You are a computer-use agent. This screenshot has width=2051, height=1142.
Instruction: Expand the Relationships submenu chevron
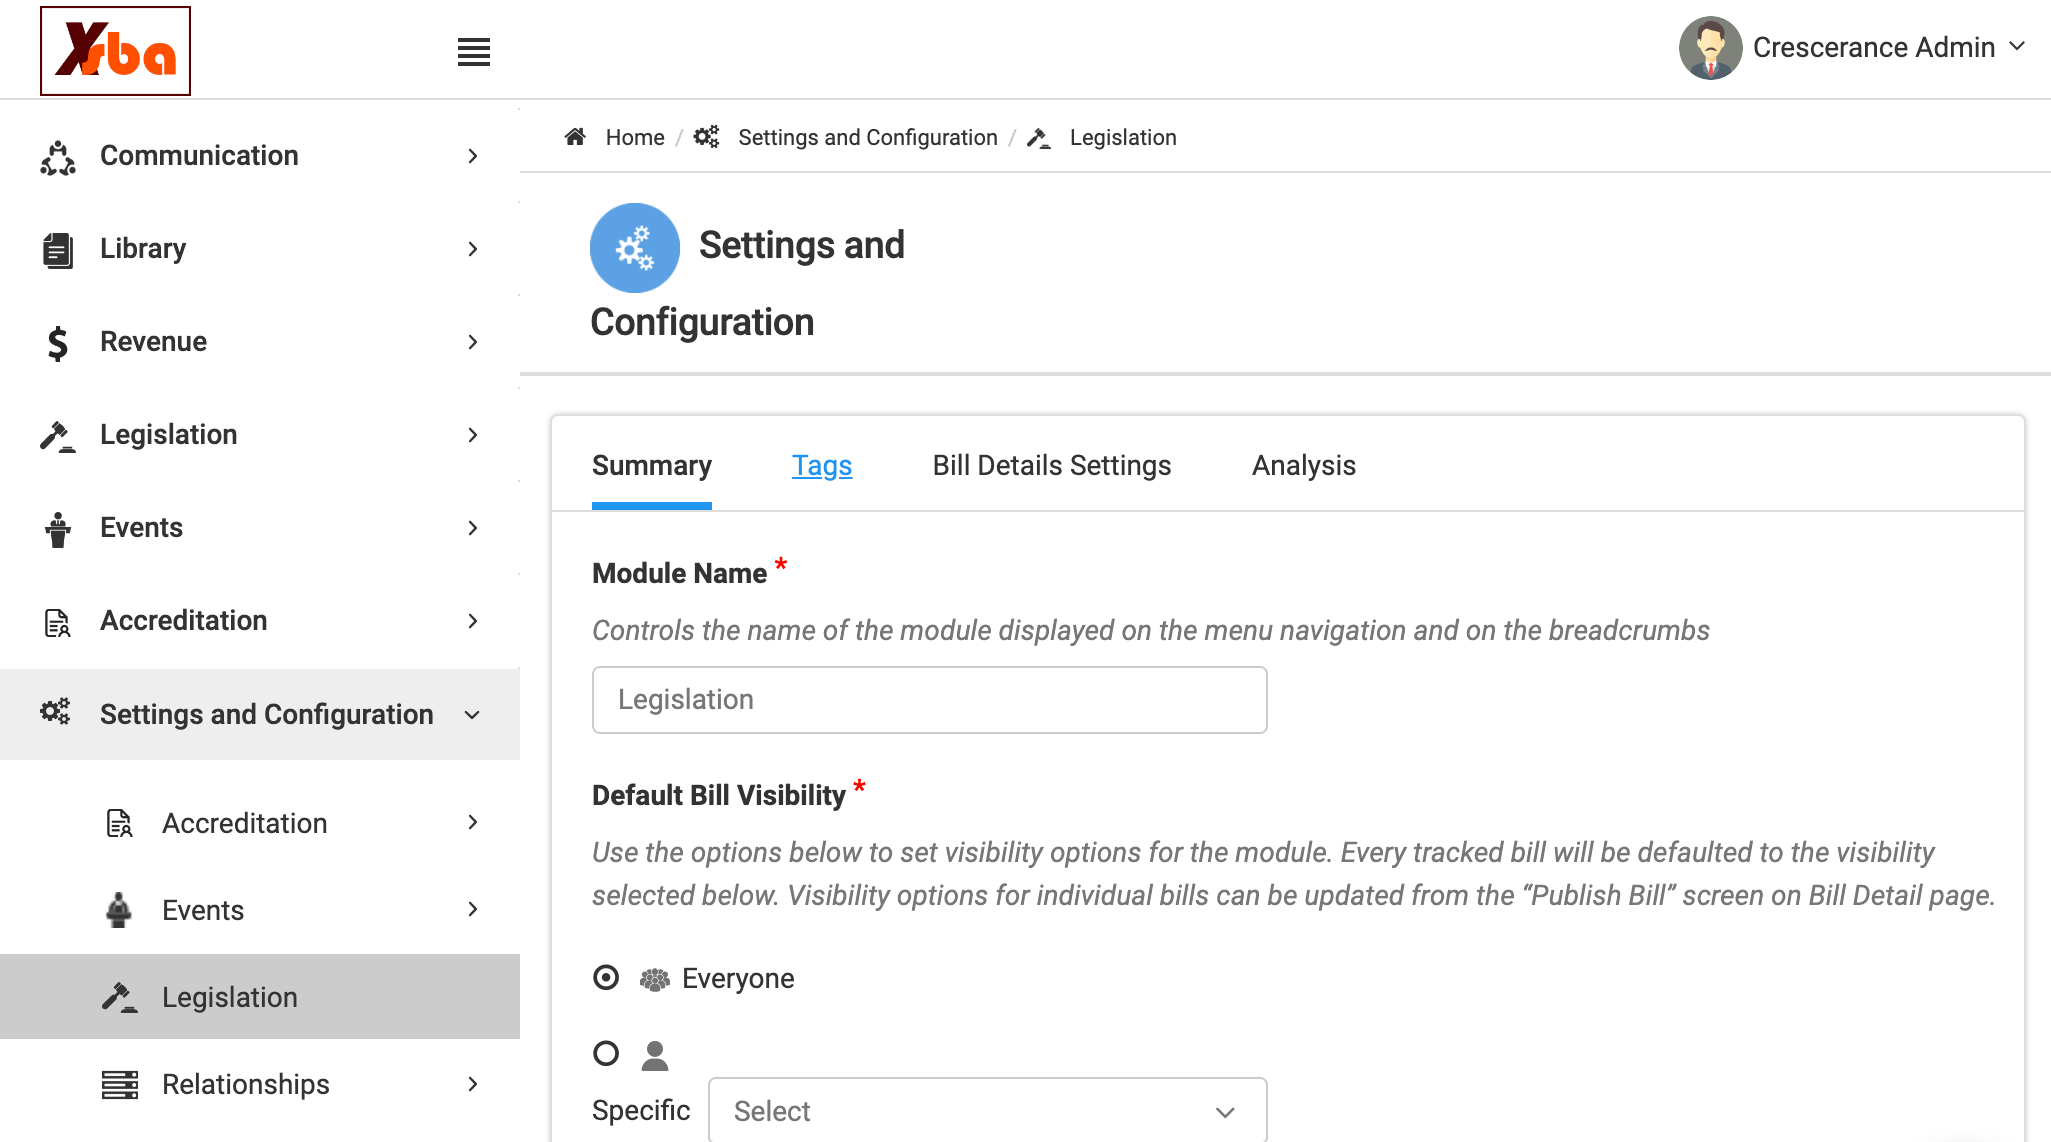tap(473, 1084)
